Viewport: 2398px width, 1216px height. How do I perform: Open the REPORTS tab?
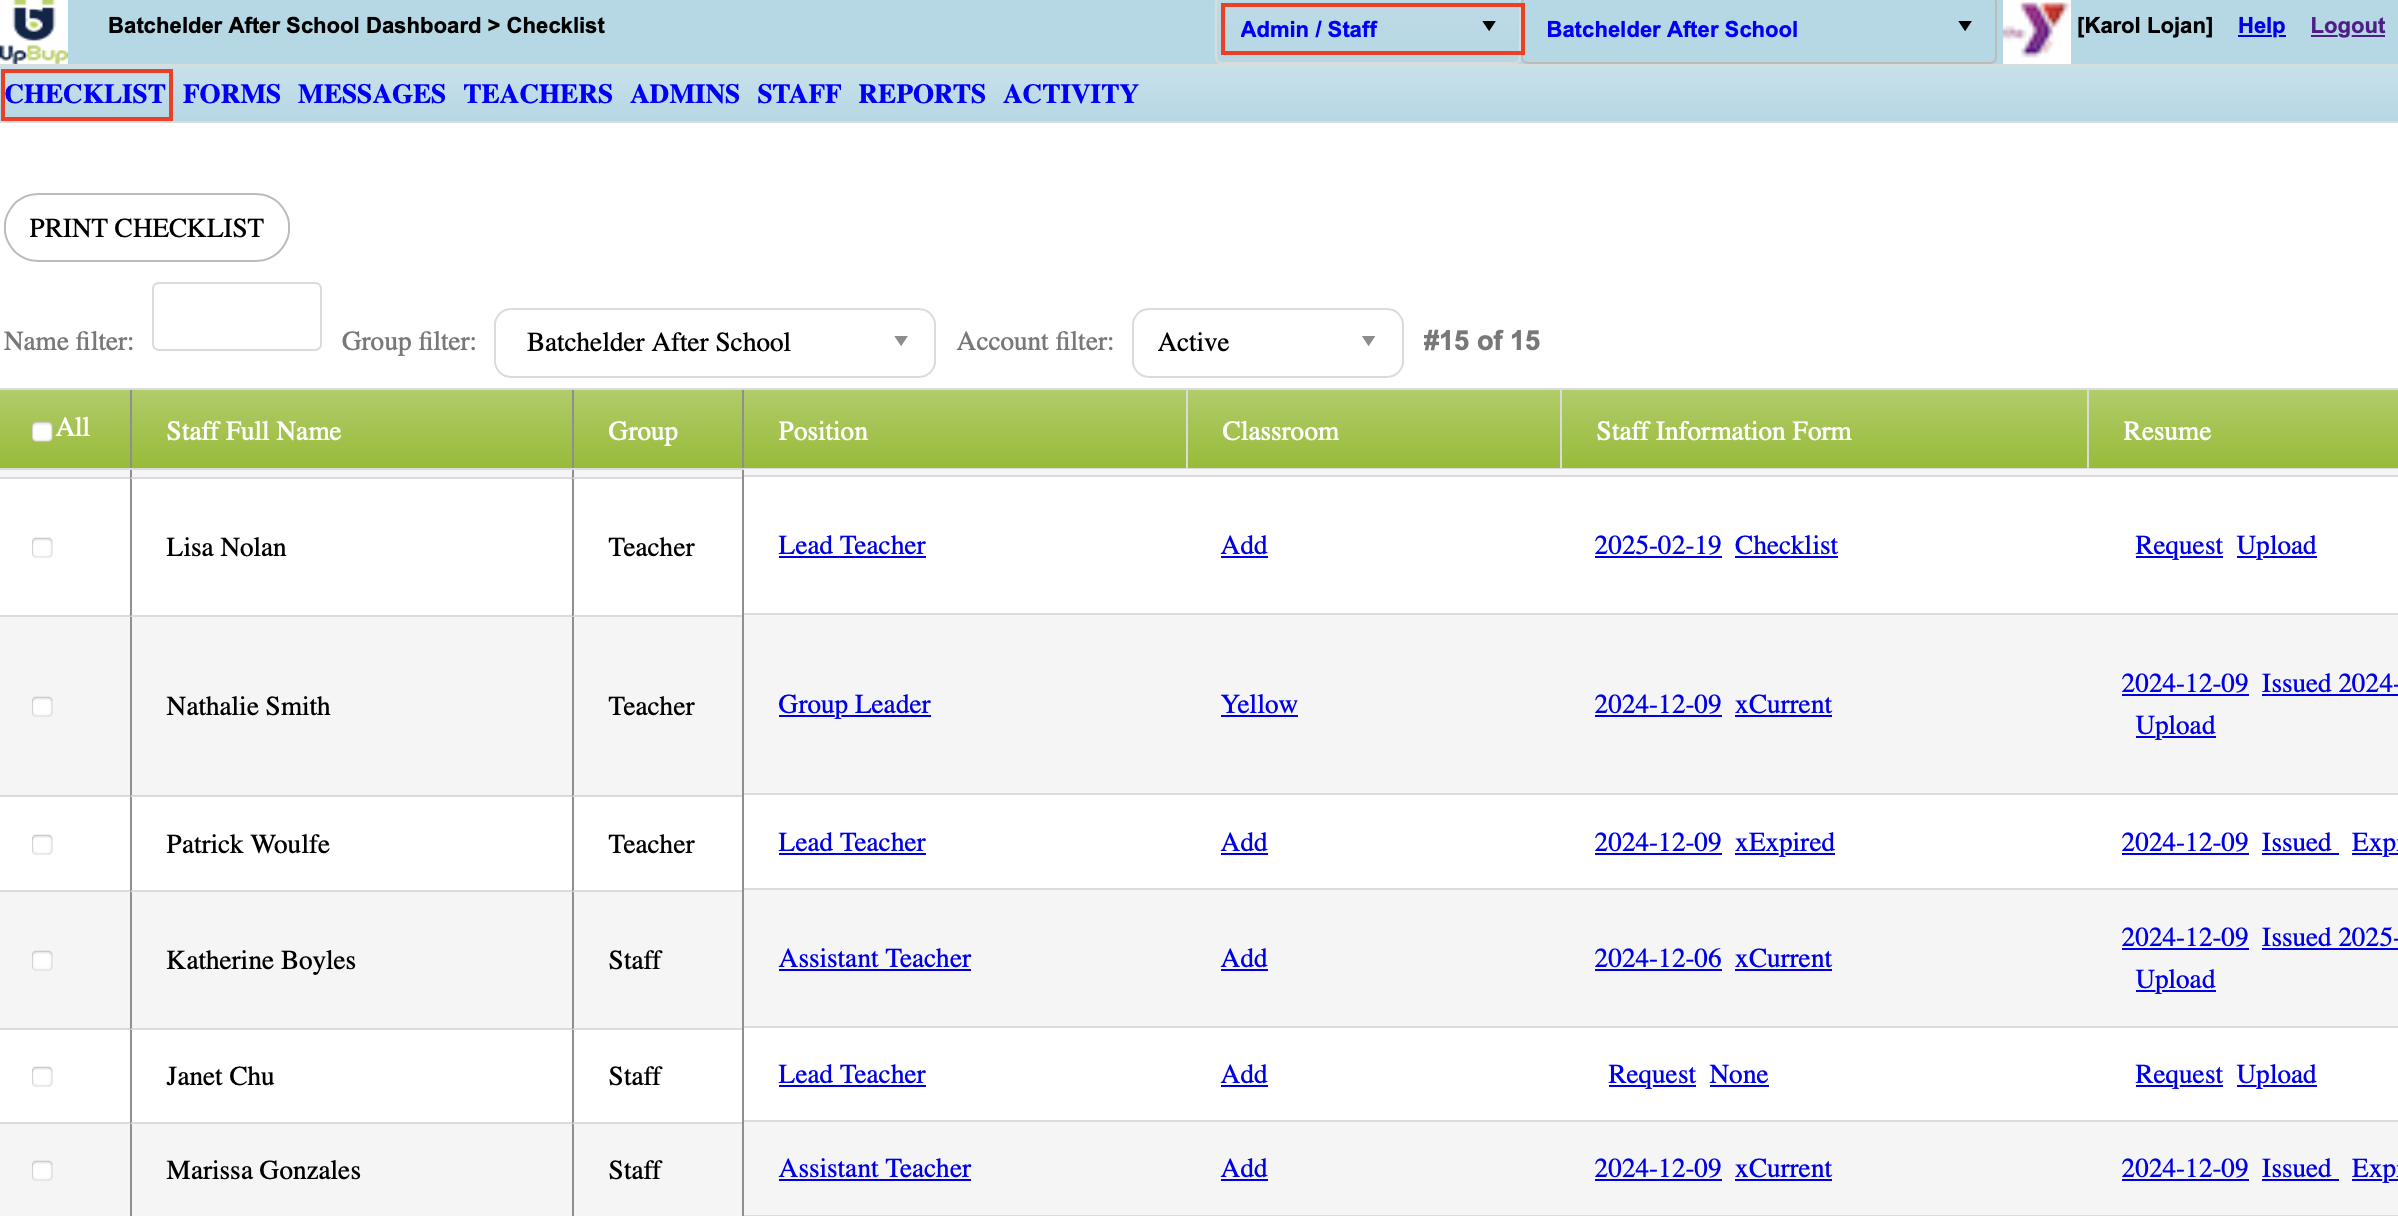[x=921, y=94]
